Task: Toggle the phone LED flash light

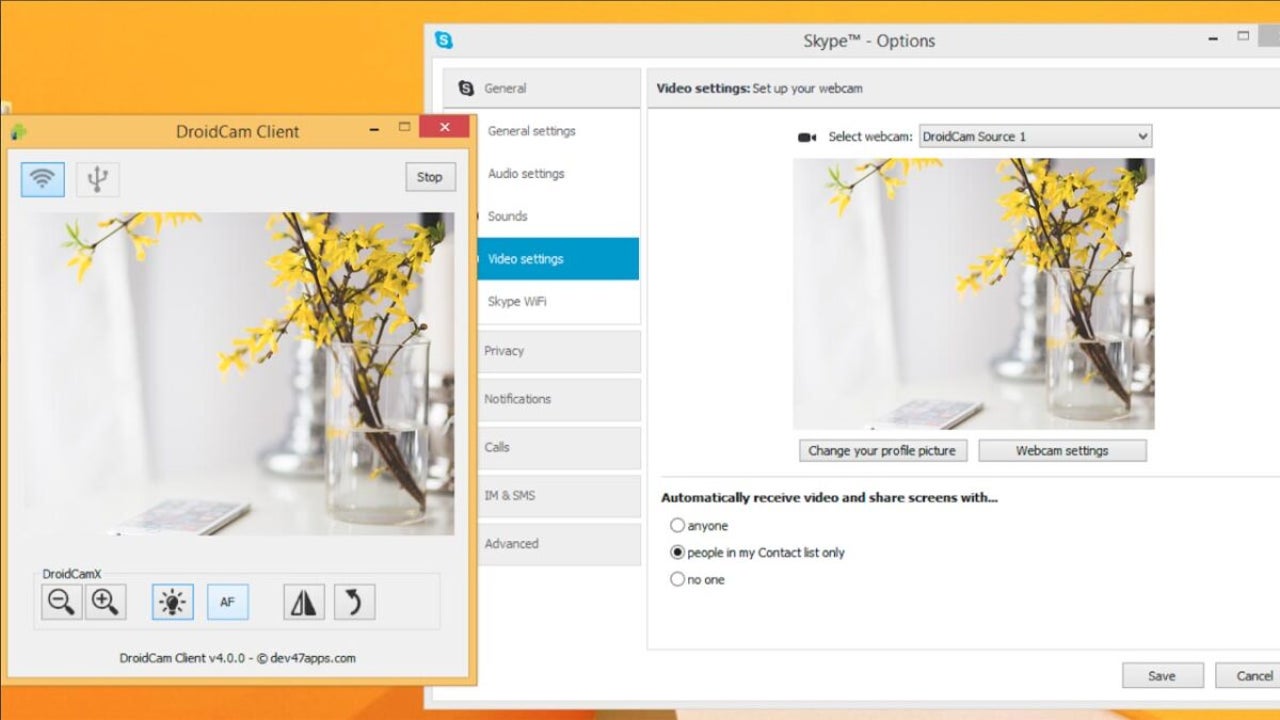Action: coord(173,602)
